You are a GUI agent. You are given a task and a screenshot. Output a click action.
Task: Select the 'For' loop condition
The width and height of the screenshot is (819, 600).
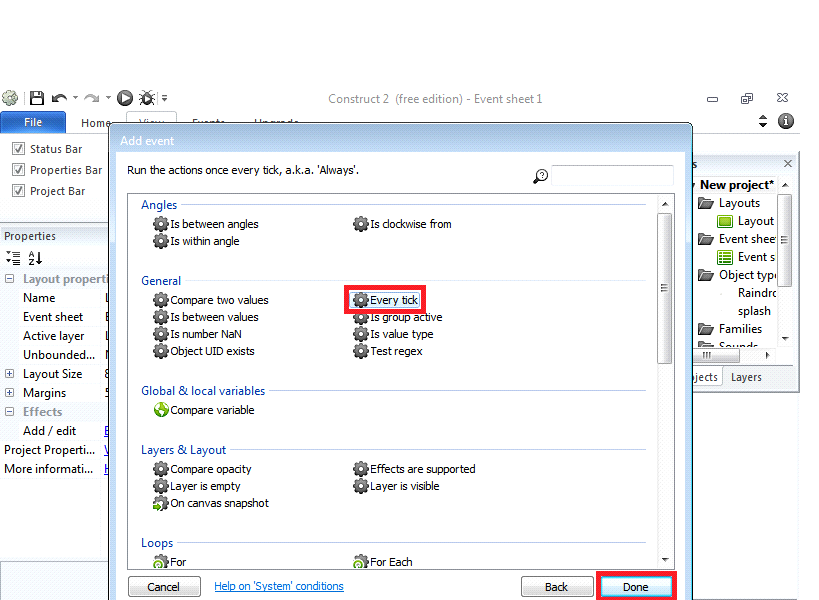(169, 562)
